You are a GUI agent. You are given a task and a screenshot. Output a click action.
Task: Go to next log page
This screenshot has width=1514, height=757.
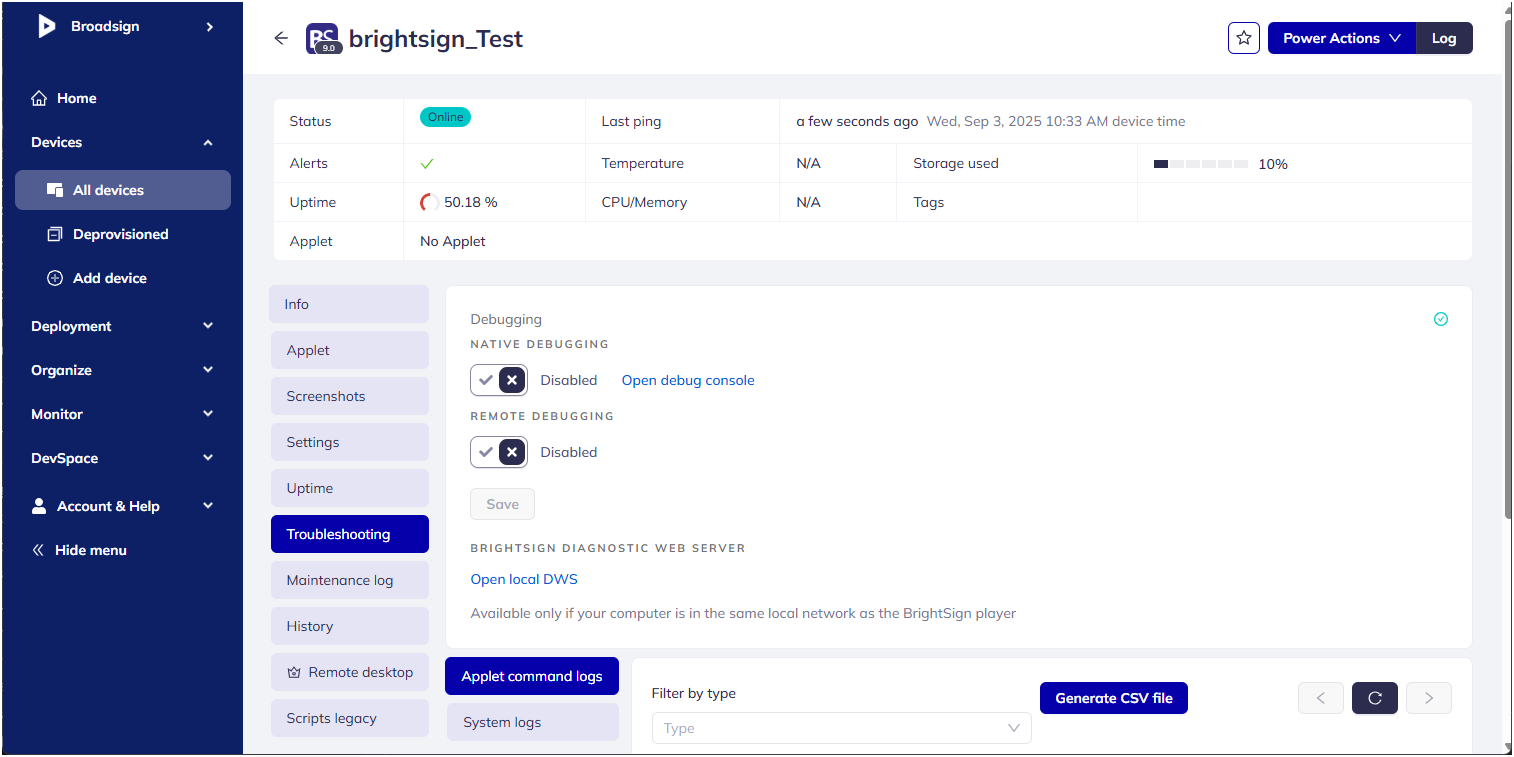click(x=1429, y=698)
